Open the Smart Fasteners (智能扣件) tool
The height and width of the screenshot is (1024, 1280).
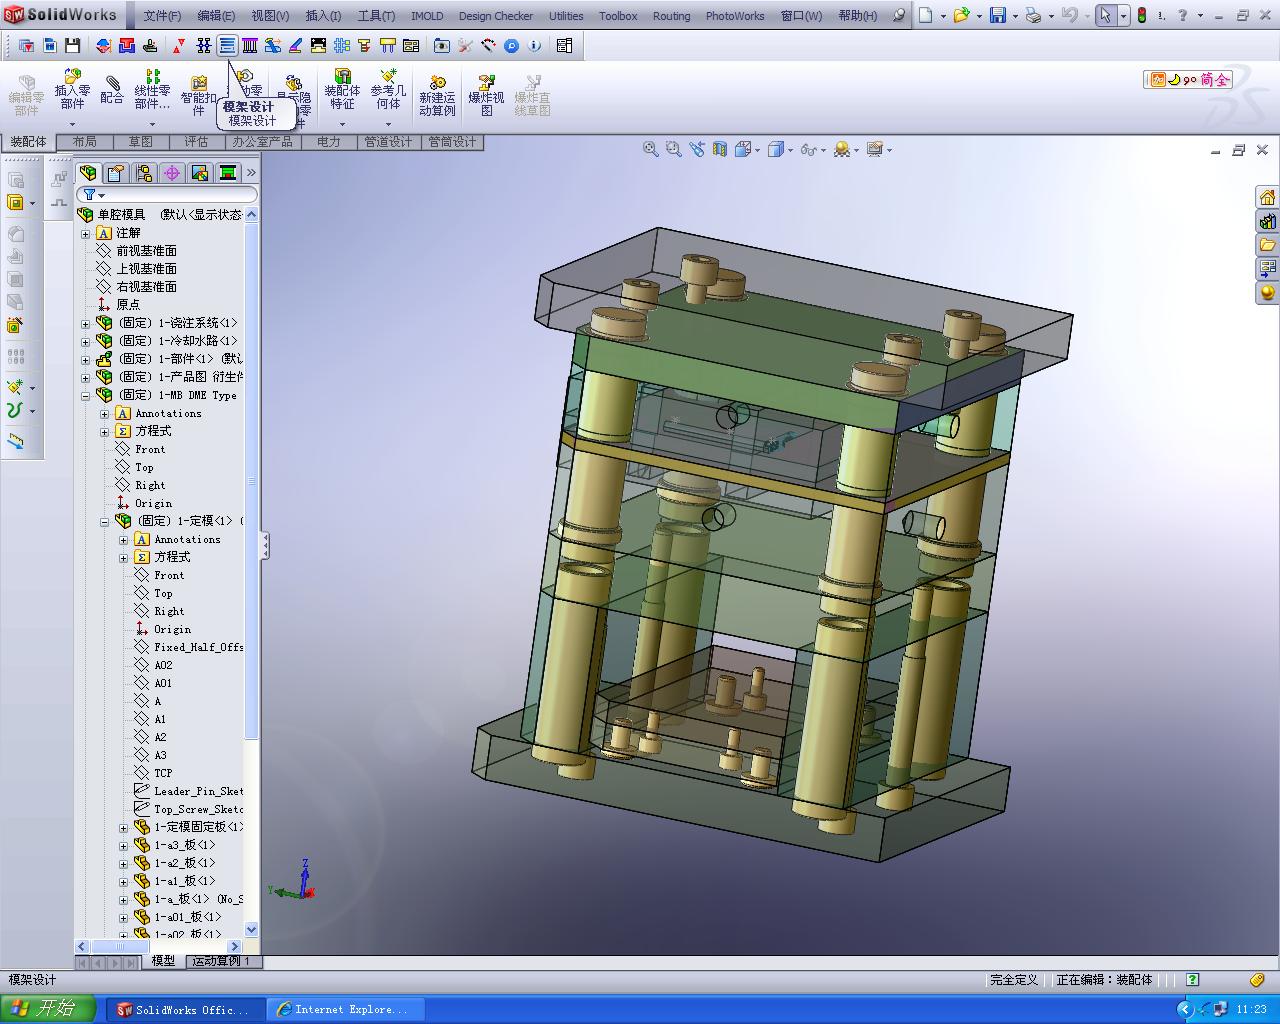(198, 96)
